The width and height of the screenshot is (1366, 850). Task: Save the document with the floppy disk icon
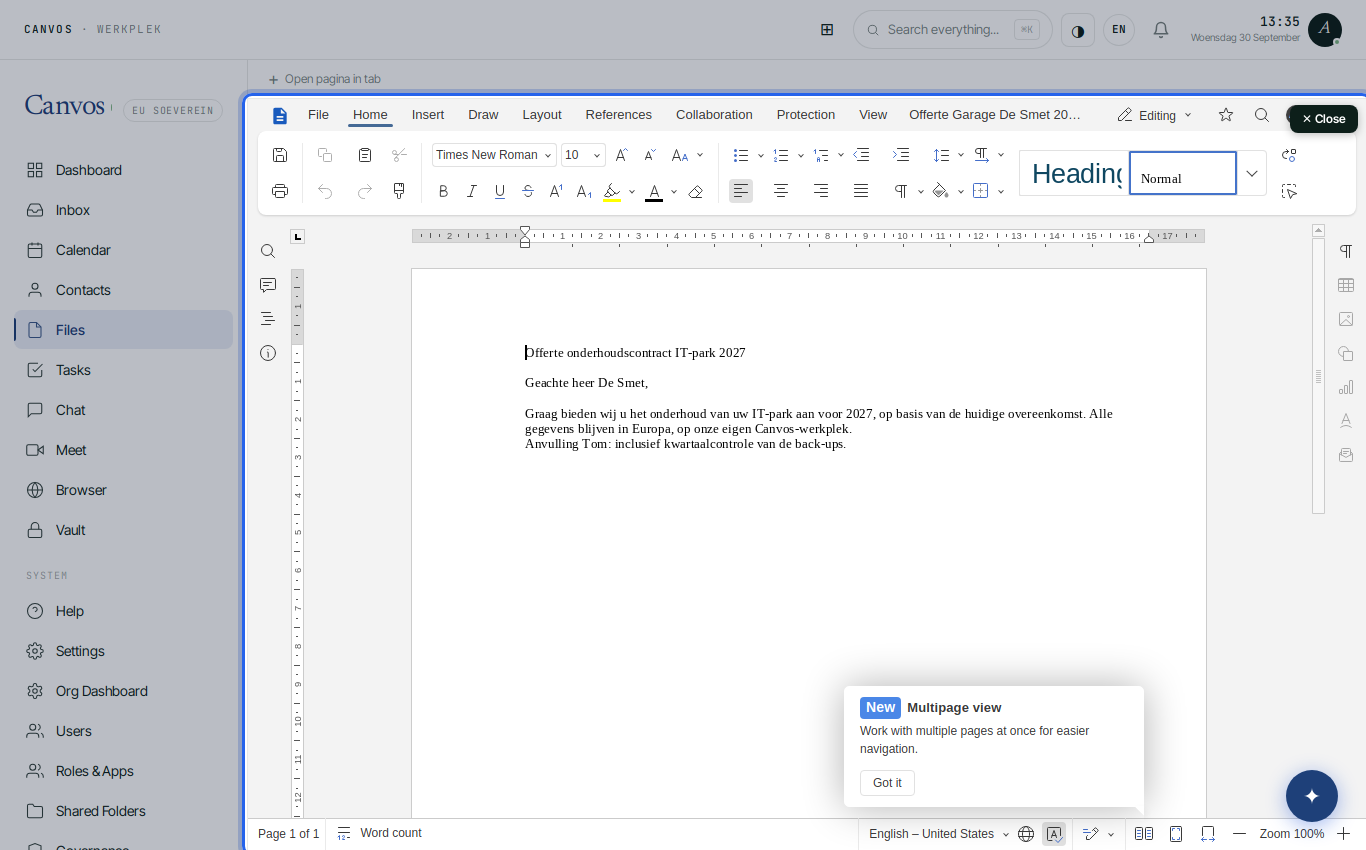(x=280, y=155)
